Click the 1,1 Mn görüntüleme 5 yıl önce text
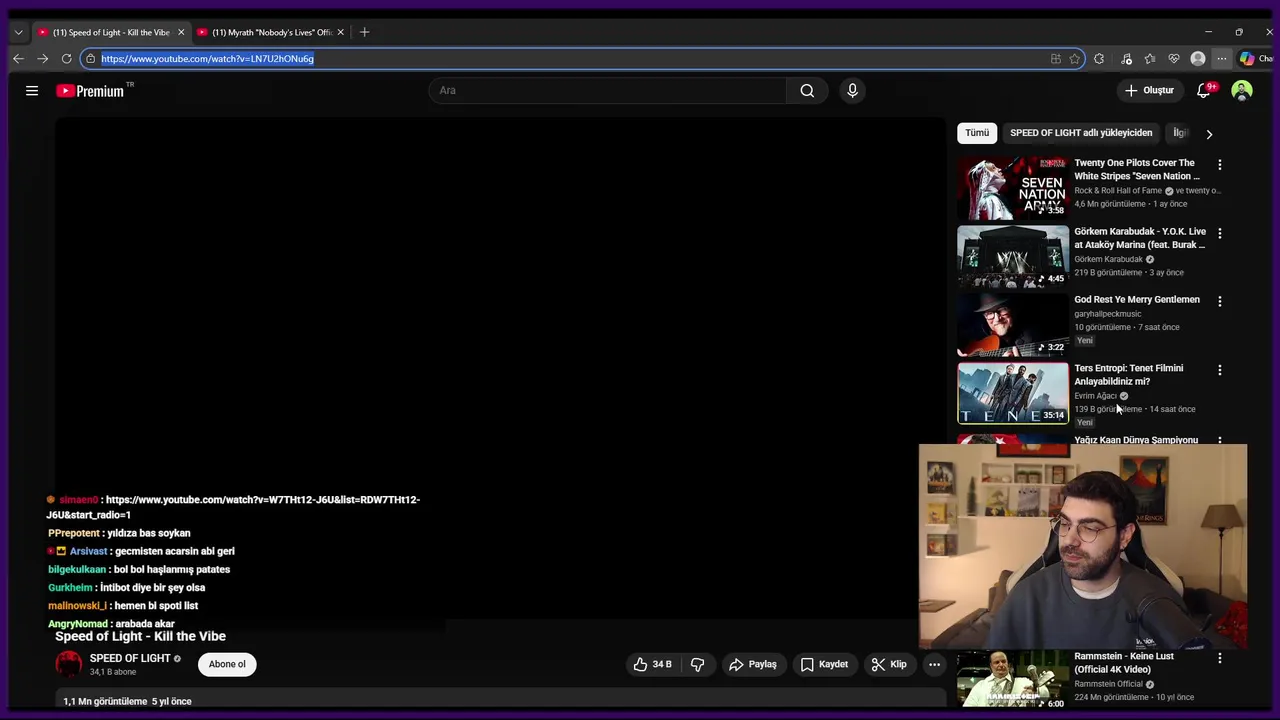This screenshot has width=1280, height=720. tap(127, 701)
